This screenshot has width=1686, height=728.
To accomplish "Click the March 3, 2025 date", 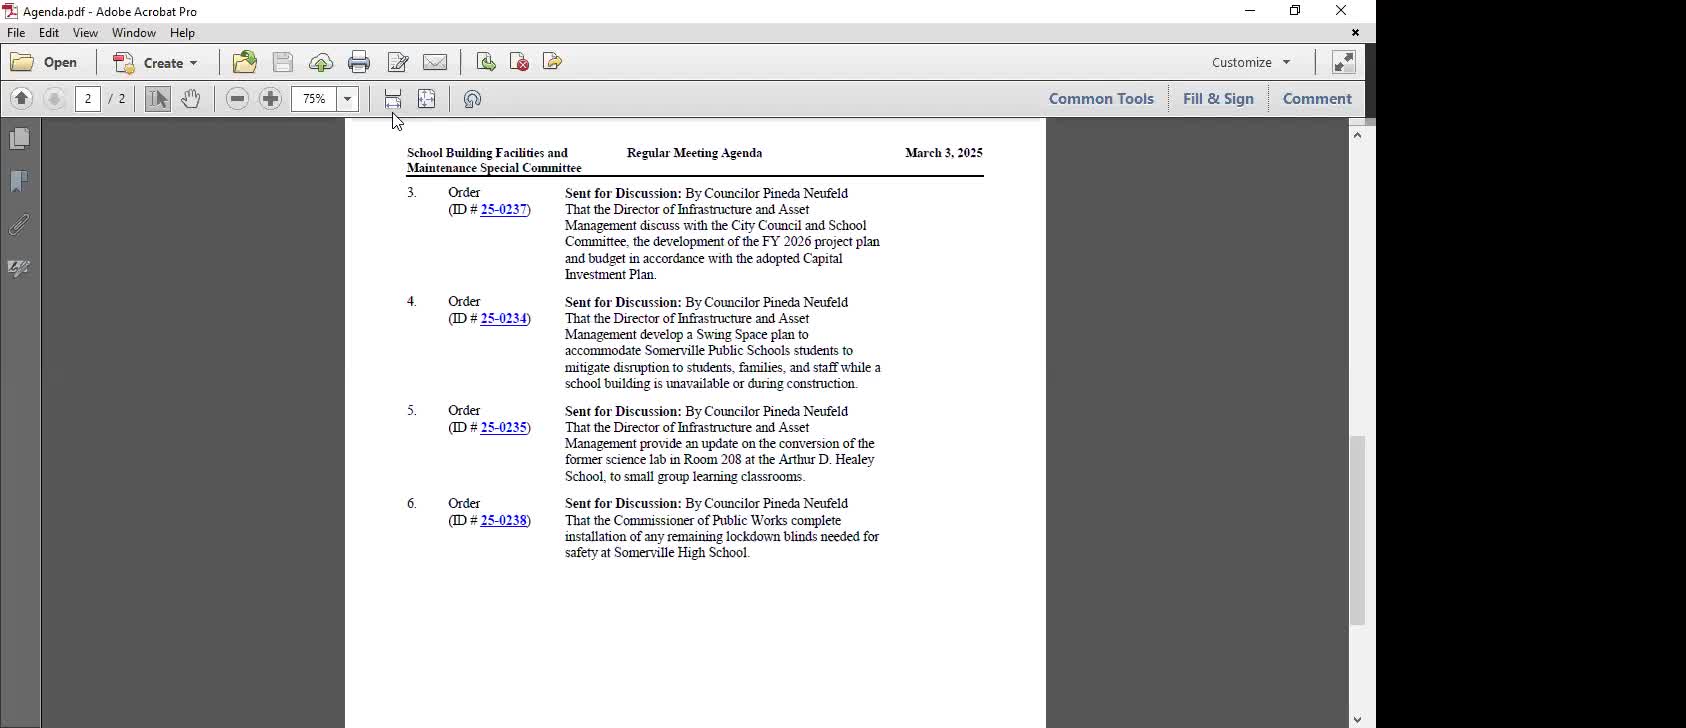I will point(943,153).
